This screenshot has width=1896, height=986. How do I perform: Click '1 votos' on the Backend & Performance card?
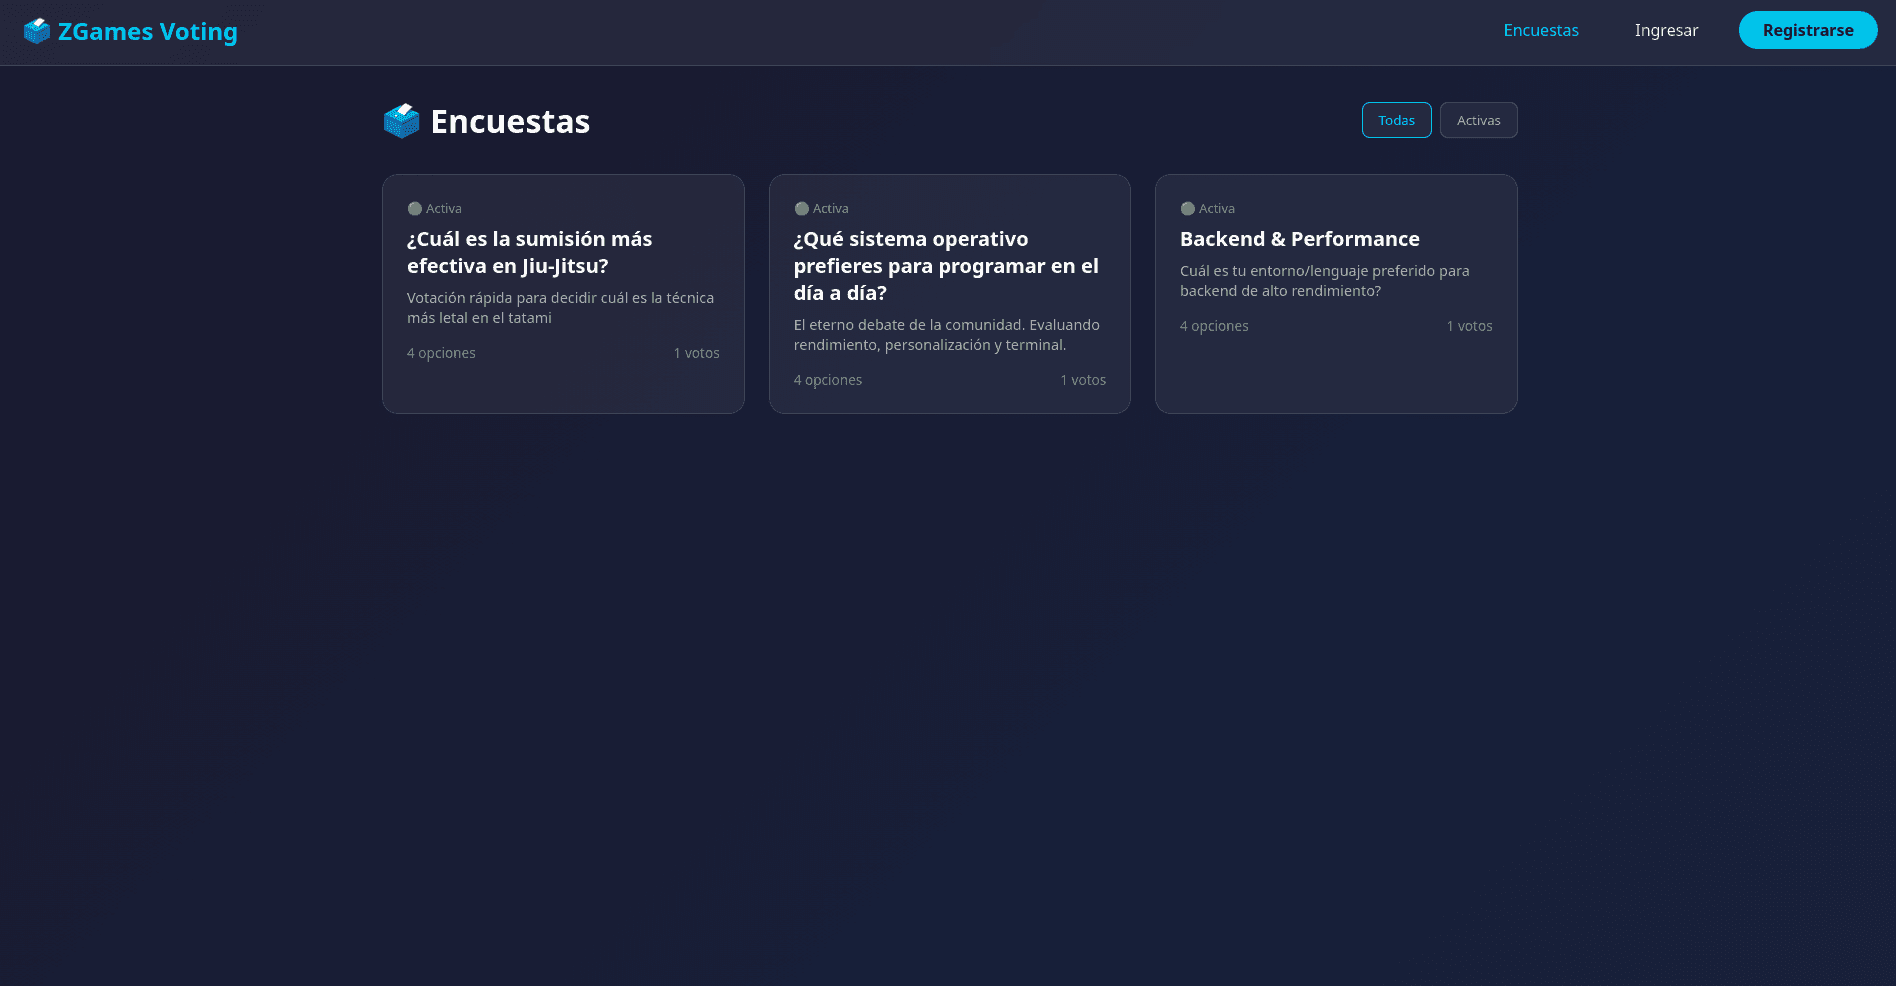pos(1470,326)
